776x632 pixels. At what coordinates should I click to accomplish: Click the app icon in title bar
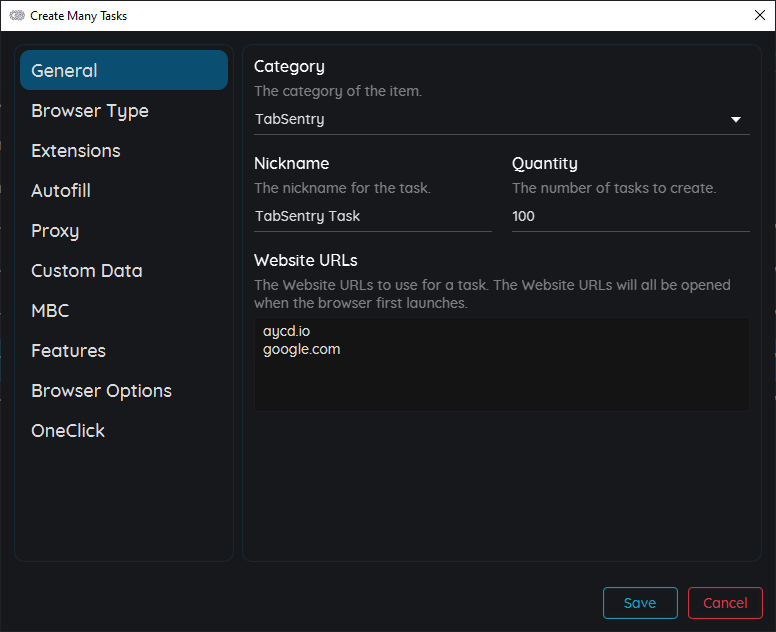(17, 15)
